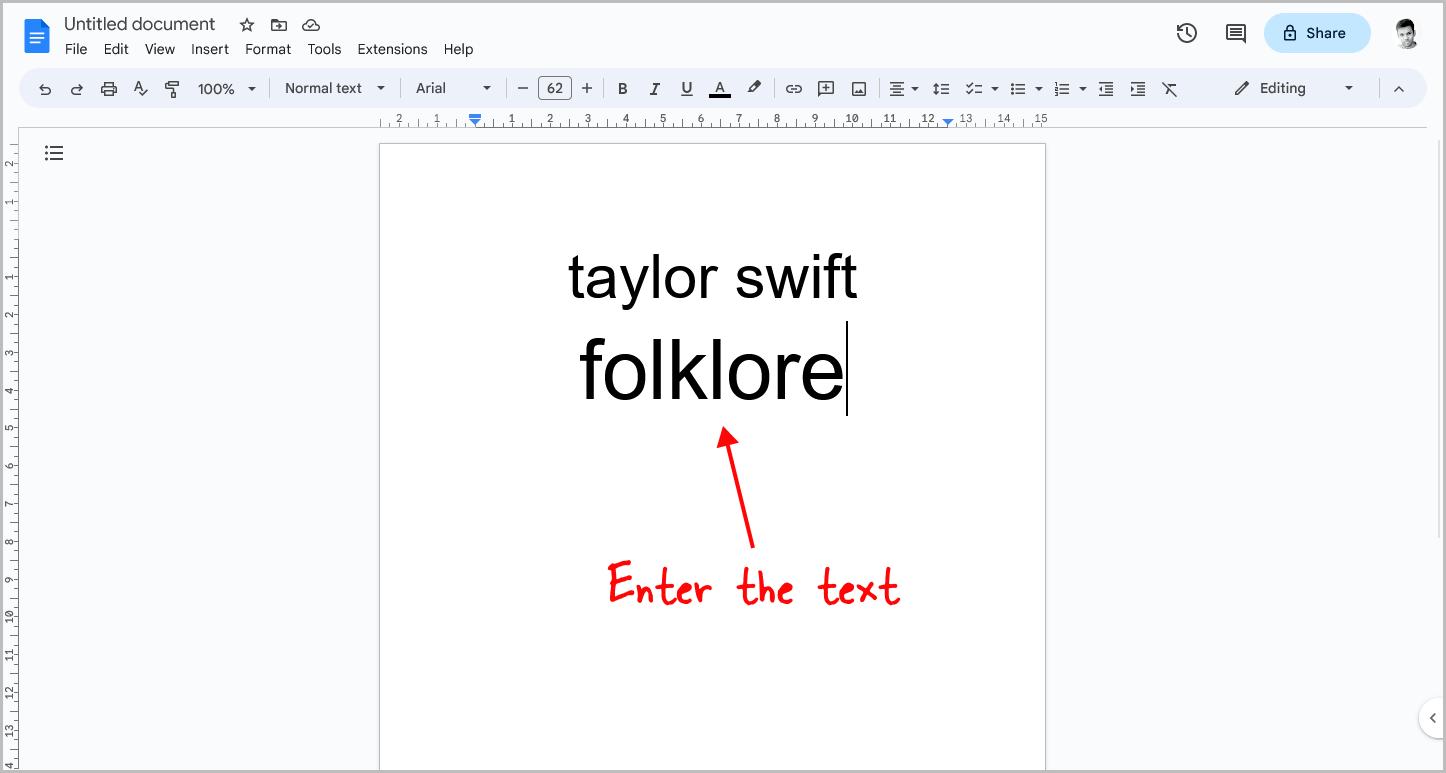This screenshot has width=1446, height=773.
Task: Click the Redo arrow
Action: coord(77,89)
